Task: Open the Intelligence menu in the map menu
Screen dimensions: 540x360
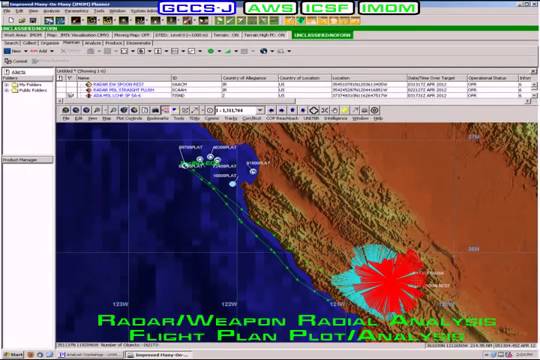Action: [x=335, y=118]
